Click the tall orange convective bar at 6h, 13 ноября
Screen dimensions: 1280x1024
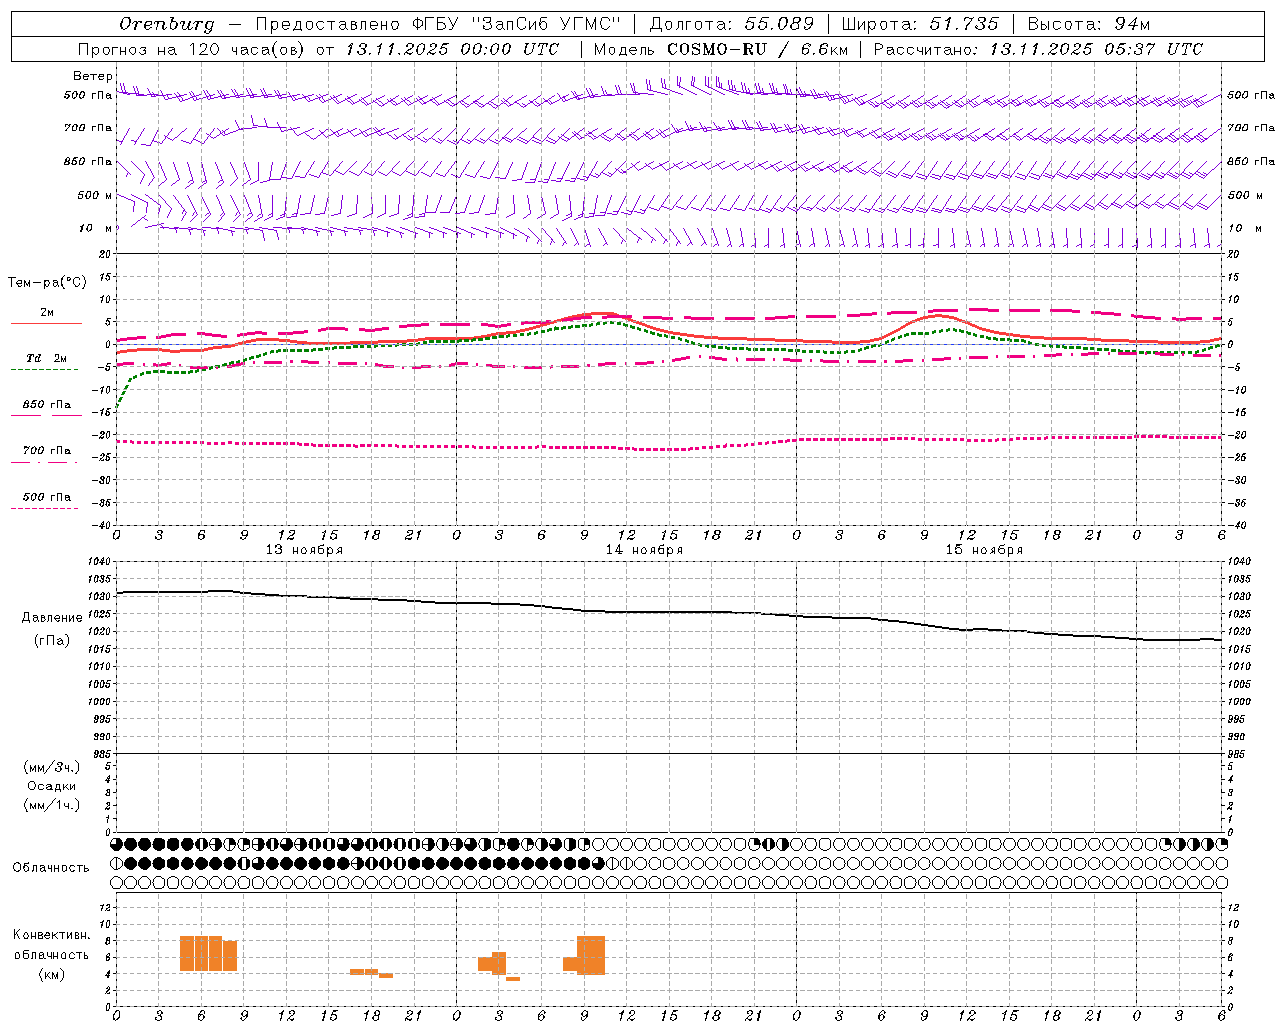click(x=201, y=953)
